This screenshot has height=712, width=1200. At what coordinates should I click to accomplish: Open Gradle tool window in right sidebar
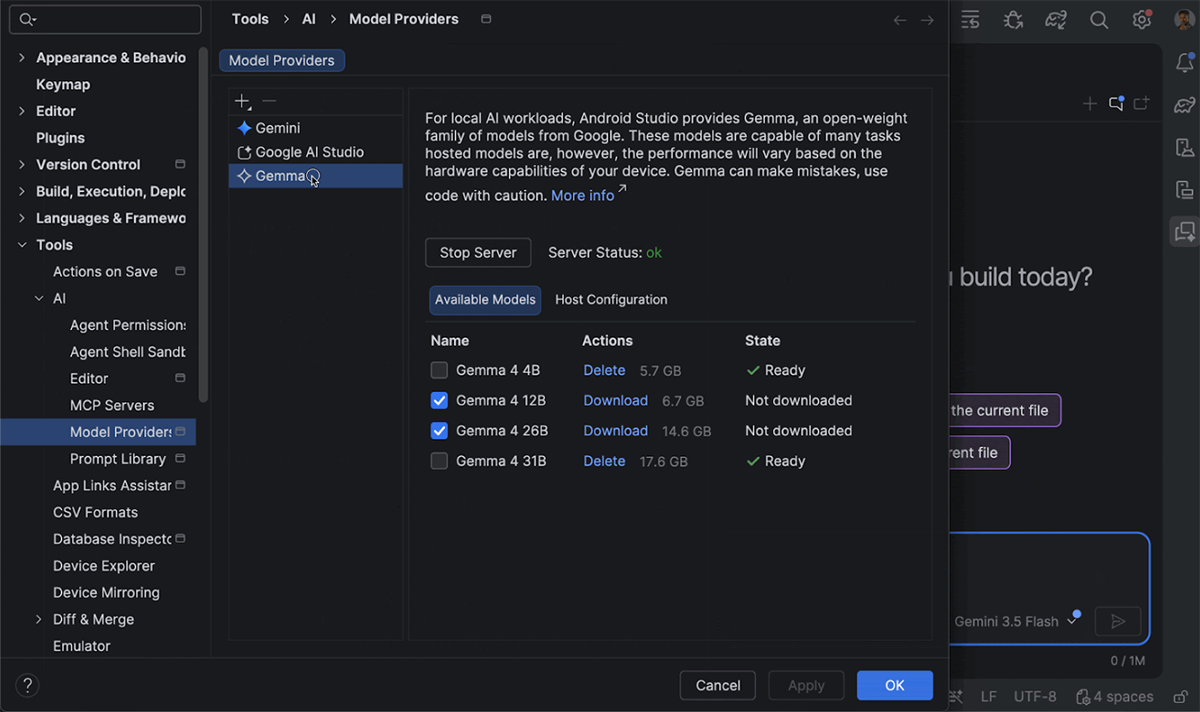coord(1185,105)
